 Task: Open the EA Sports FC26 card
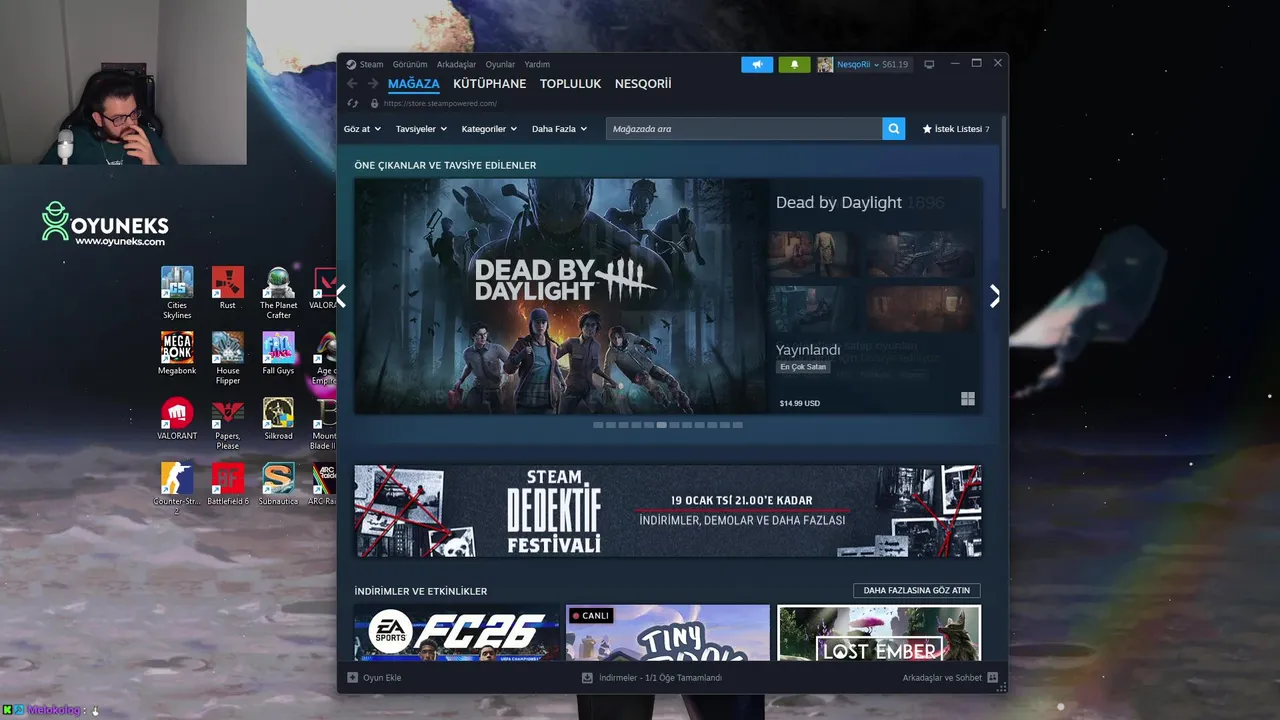pyautogui.click(x=457, y=633)
